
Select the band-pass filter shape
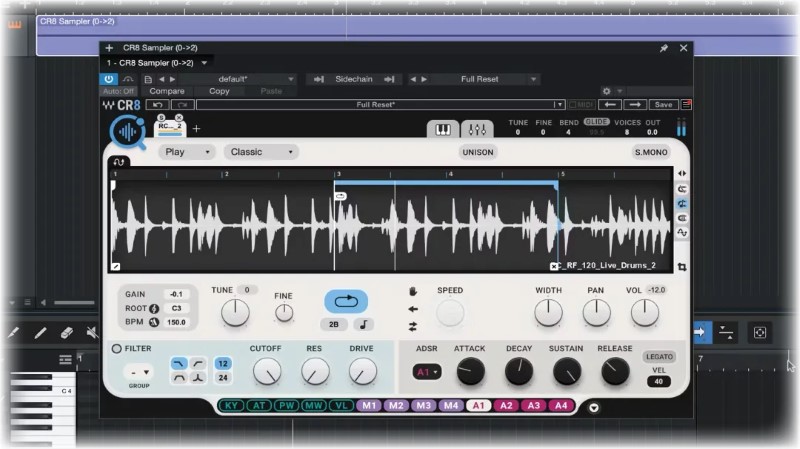coord(178,378)
